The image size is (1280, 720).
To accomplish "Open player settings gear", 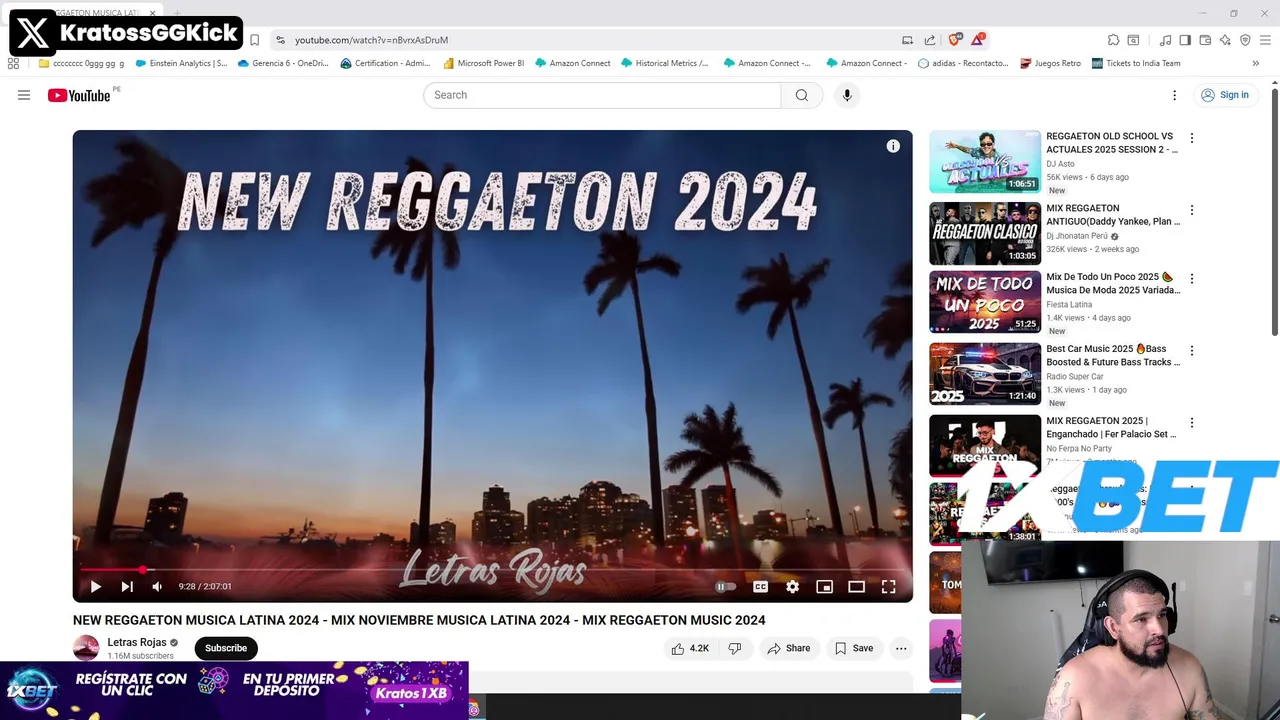I will 792,587.
